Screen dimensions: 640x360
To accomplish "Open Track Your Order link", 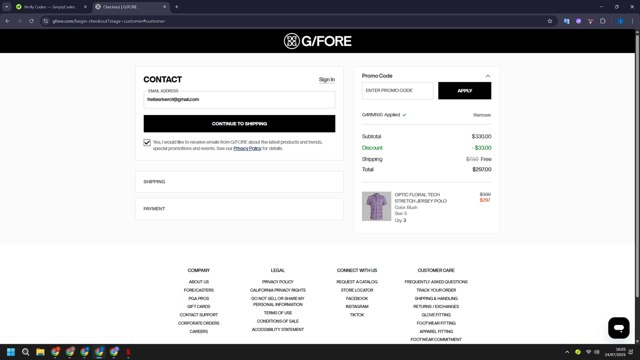I will pyautogui.click(x=436, y=290).
